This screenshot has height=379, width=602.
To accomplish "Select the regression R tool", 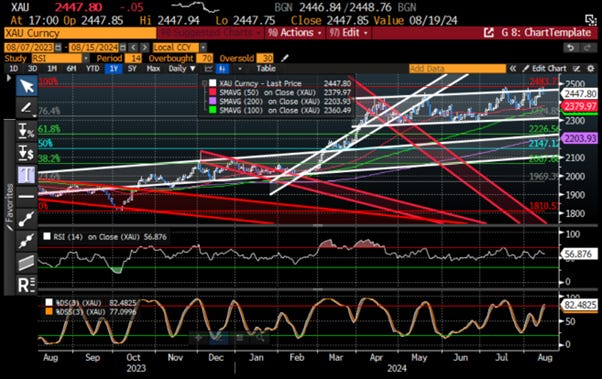I will 26,285.
